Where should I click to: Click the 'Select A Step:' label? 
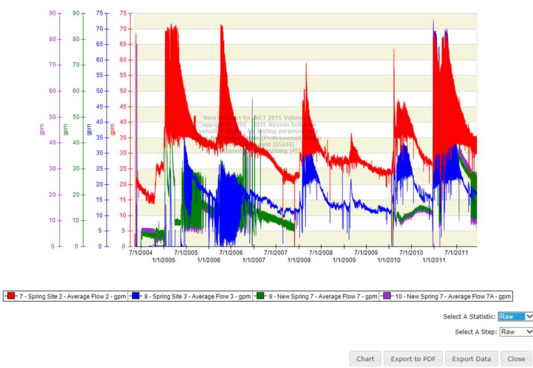tap(476, 332)
